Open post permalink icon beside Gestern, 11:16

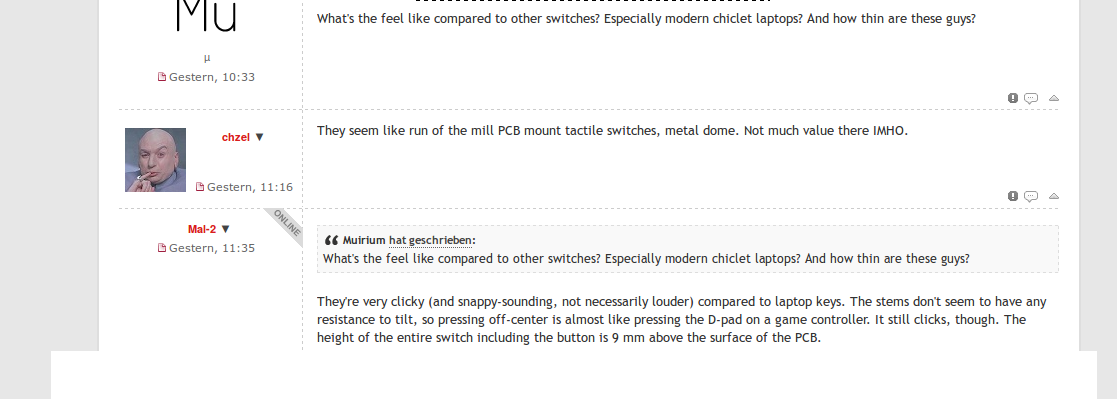click(200, 187)
